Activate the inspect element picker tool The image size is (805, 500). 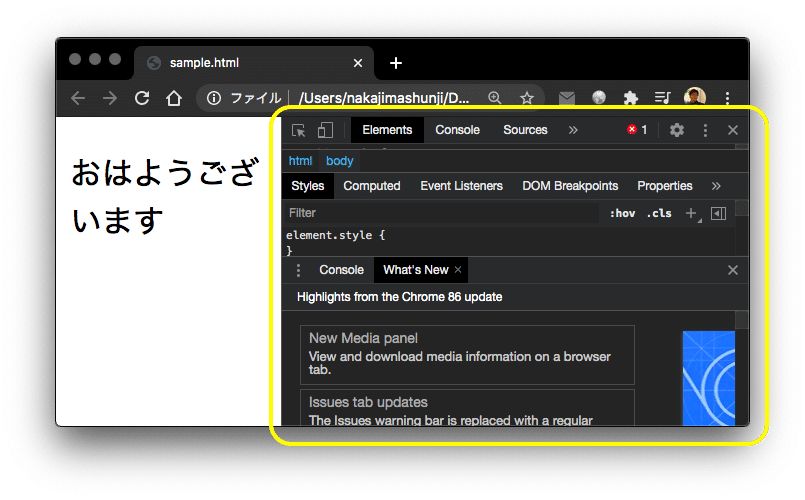point(298,130)
